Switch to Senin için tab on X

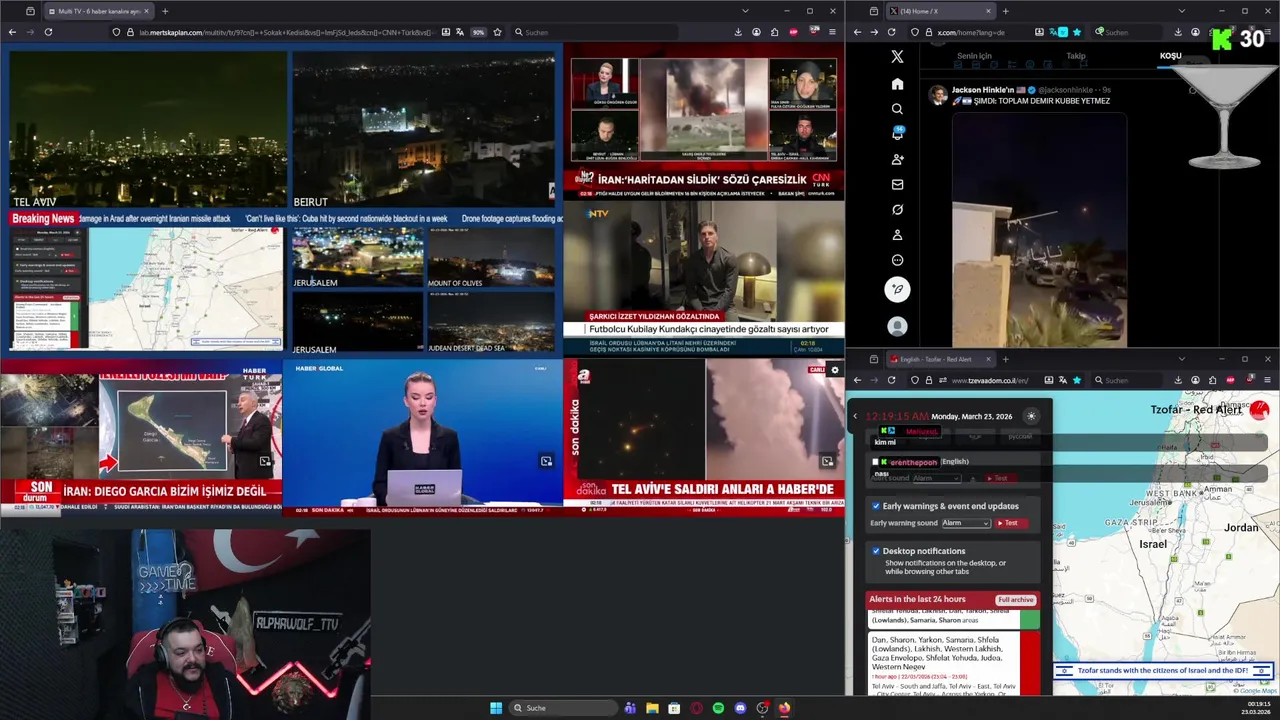(x=974, y=56)
